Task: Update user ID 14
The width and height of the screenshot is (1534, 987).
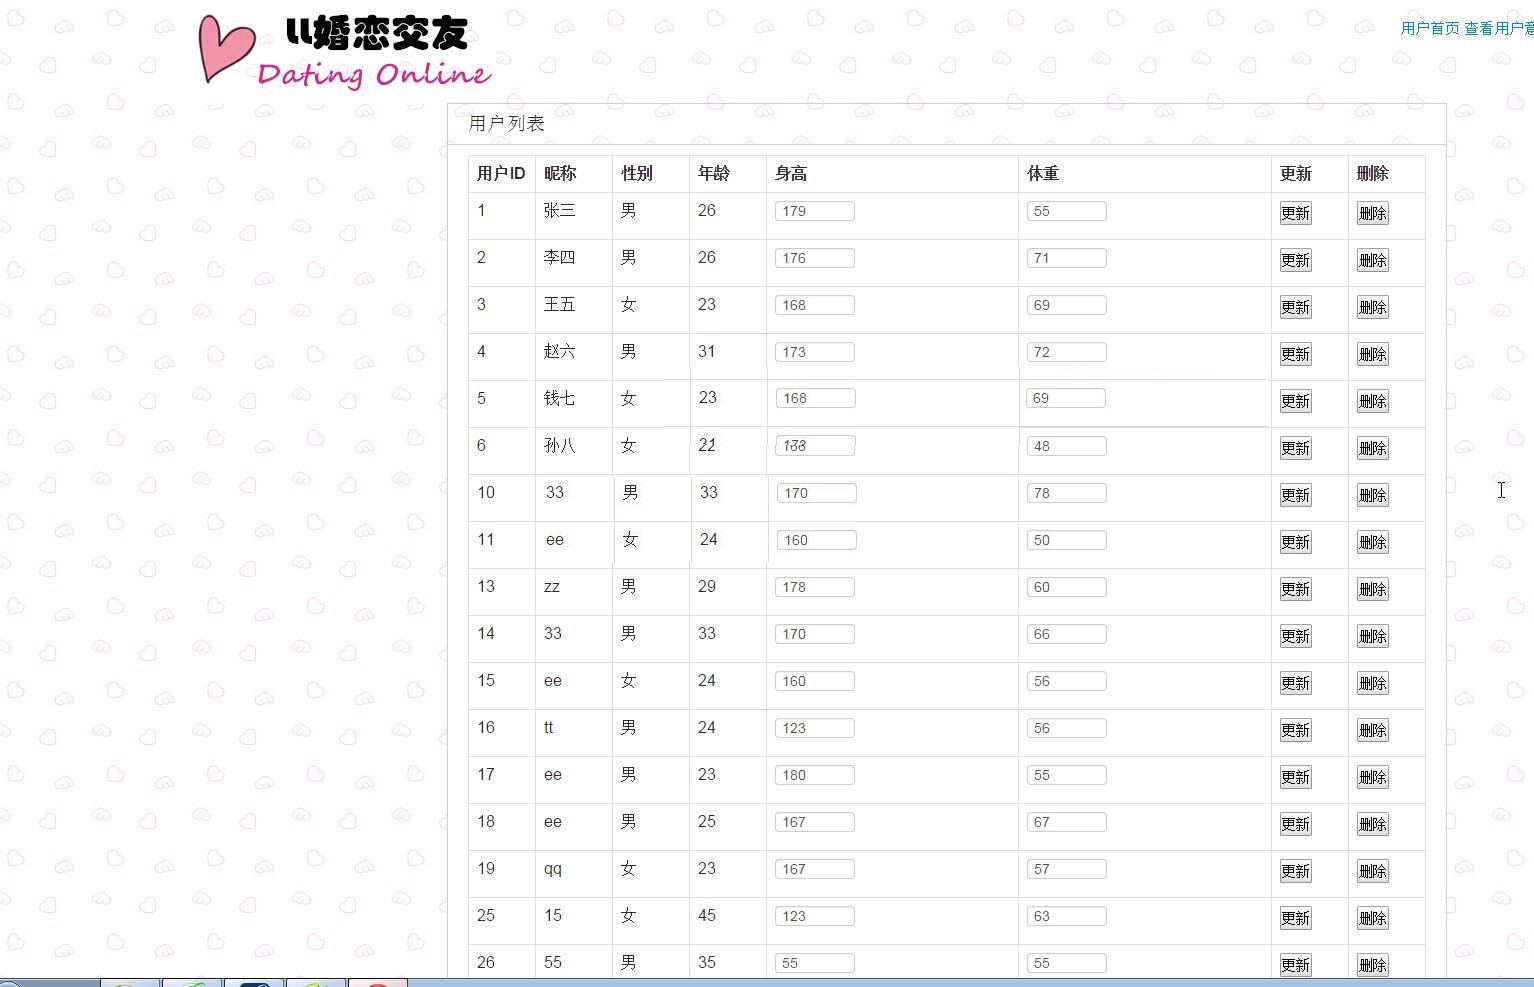Action: coord(1295,636)
